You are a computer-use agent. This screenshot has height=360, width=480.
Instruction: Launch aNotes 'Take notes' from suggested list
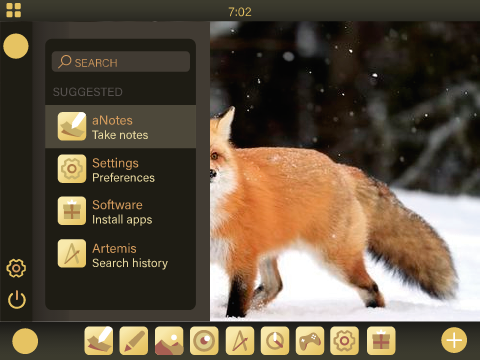(120, 127)
